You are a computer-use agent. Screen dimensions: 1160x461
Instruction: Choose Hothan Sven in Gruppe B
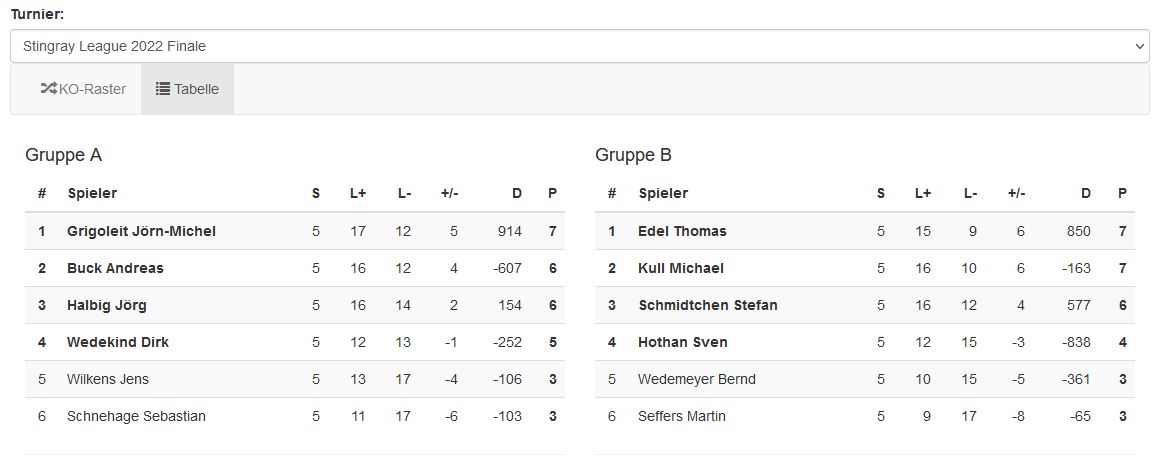point(683,342)
